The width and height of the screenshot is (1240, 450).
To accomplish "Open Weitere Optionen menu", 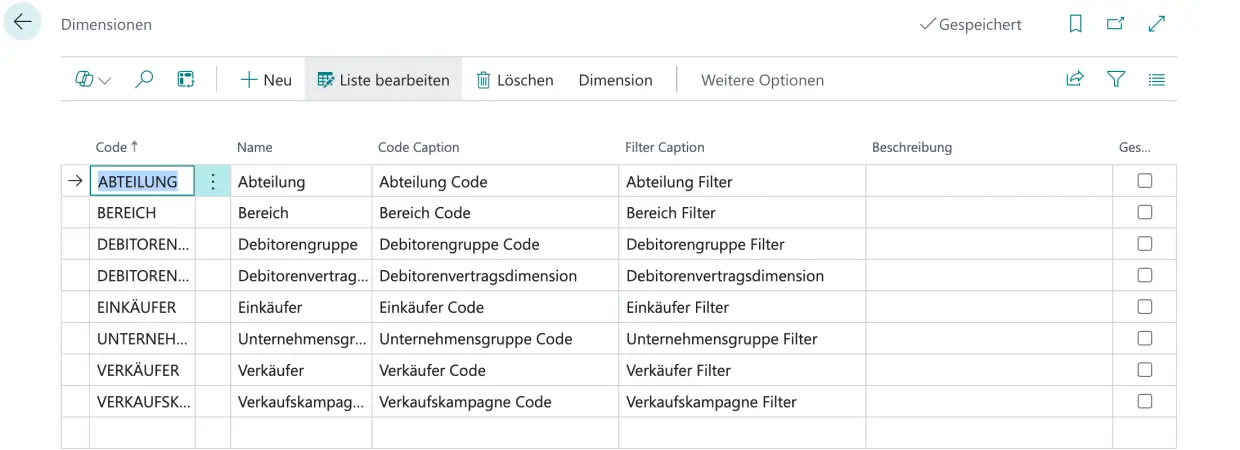I will pos(762,80).
